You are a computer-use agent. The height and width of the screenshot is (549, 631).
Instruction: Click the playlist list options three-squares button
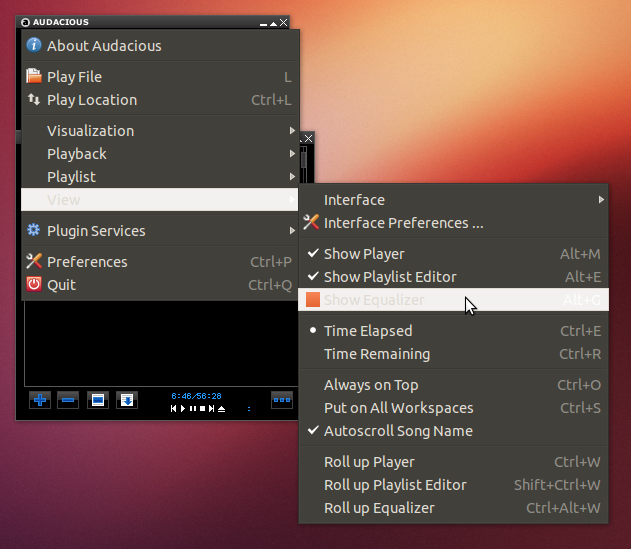pos(282,400)
